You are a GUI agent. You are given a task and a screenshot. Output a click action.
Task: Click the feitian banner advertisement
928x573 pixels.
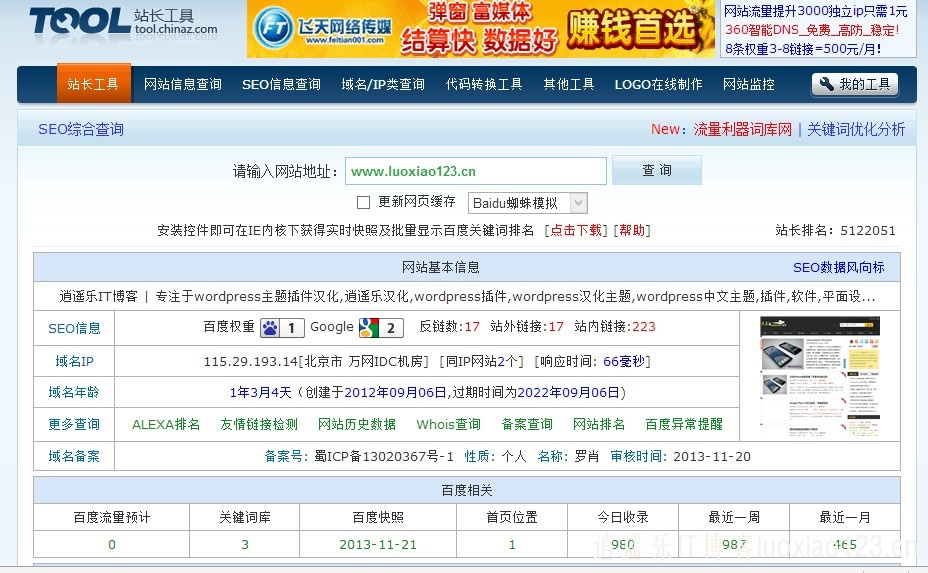(x=481, y=29)
